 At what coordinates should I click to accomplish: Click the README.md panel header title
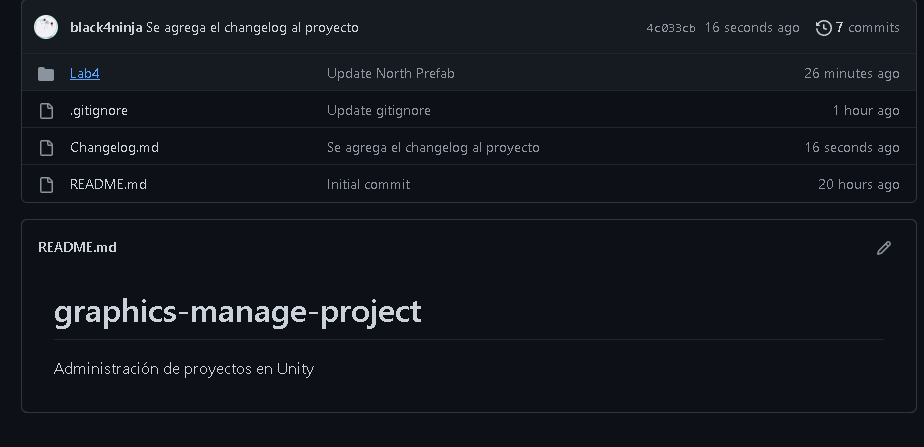point(77,247)
